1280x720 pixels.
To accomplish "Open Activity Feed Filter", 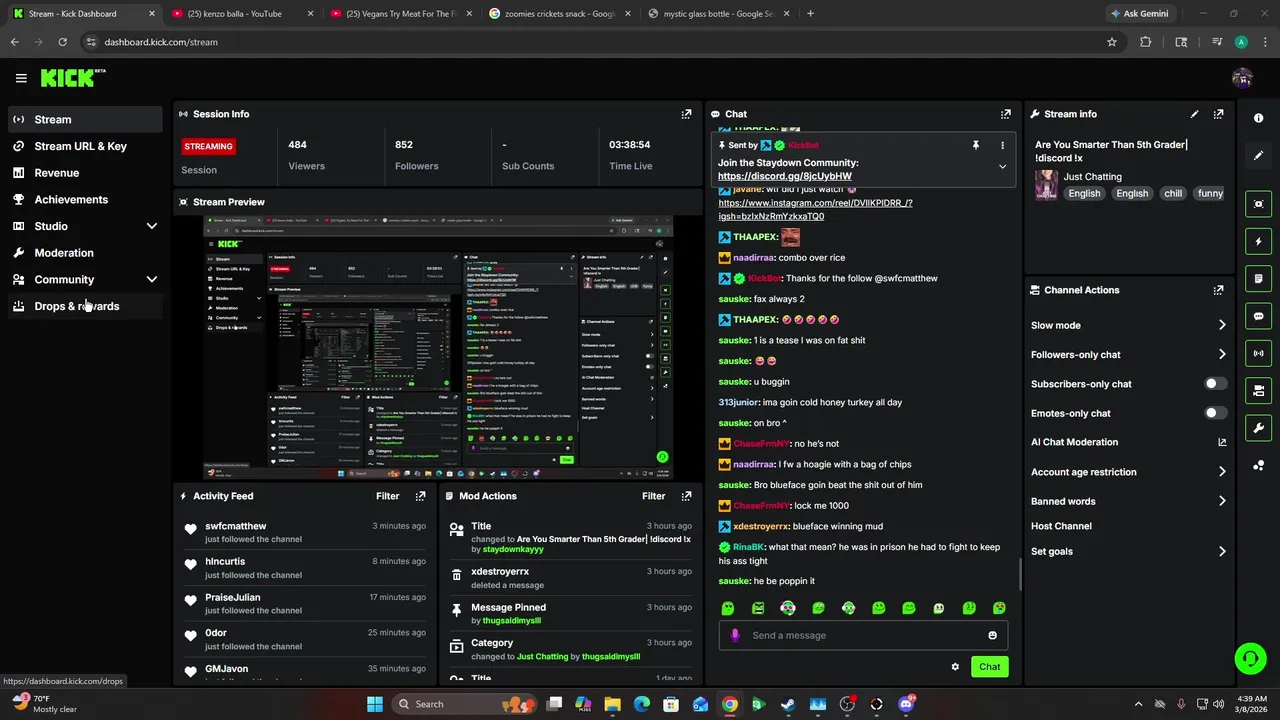I will pyautogui.click(x=387, y=496).
